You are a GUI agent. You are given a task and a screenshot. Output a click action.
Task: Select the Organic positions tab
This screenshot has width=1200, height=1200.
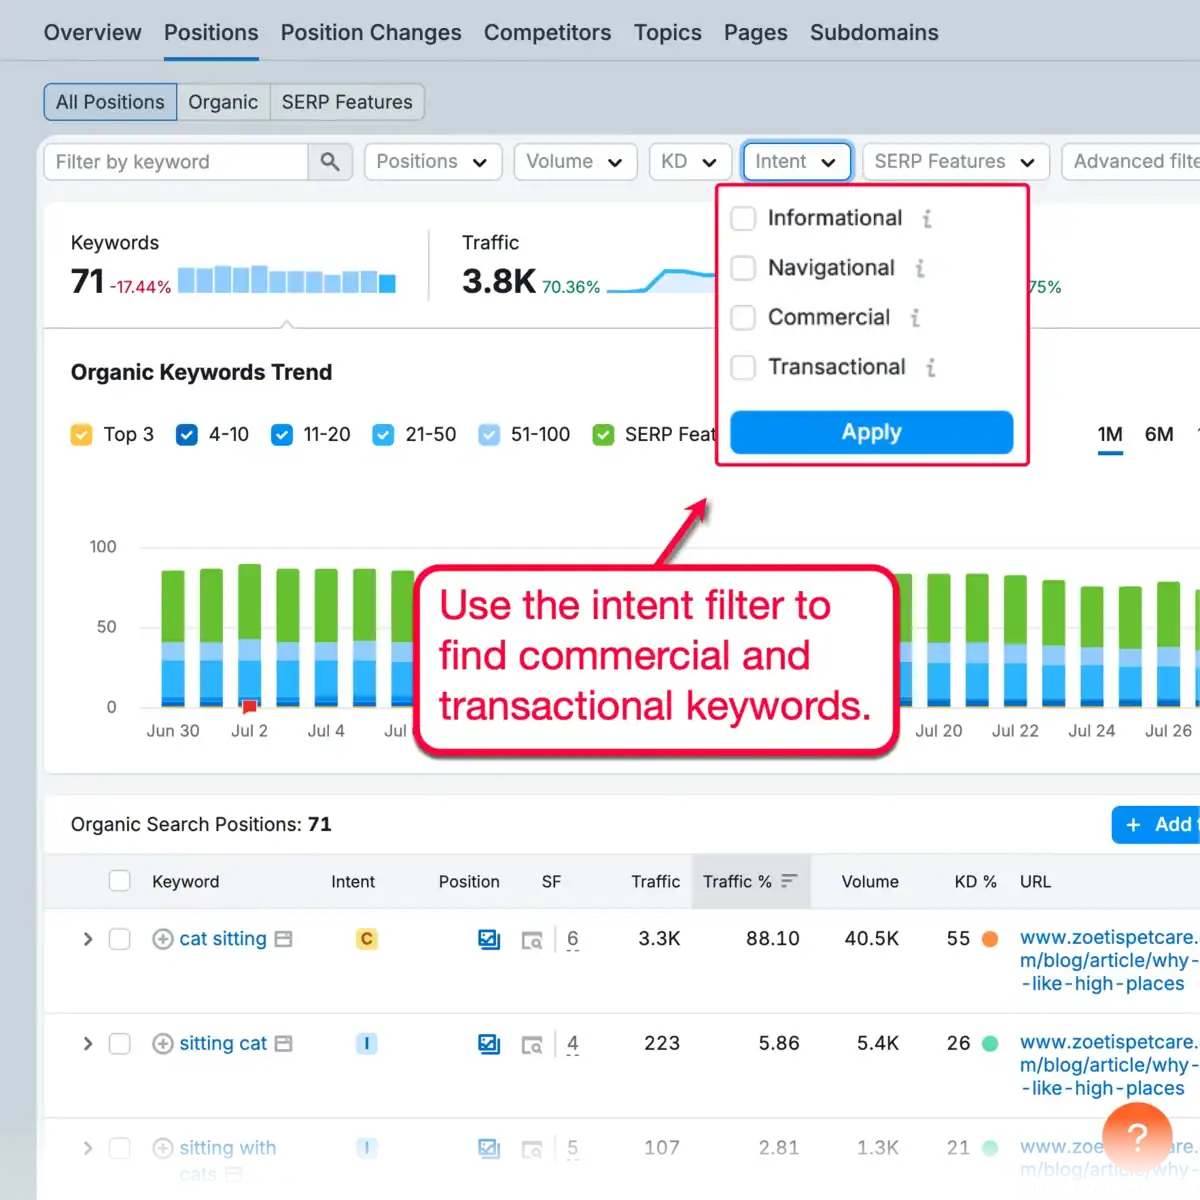click(223, 101)
